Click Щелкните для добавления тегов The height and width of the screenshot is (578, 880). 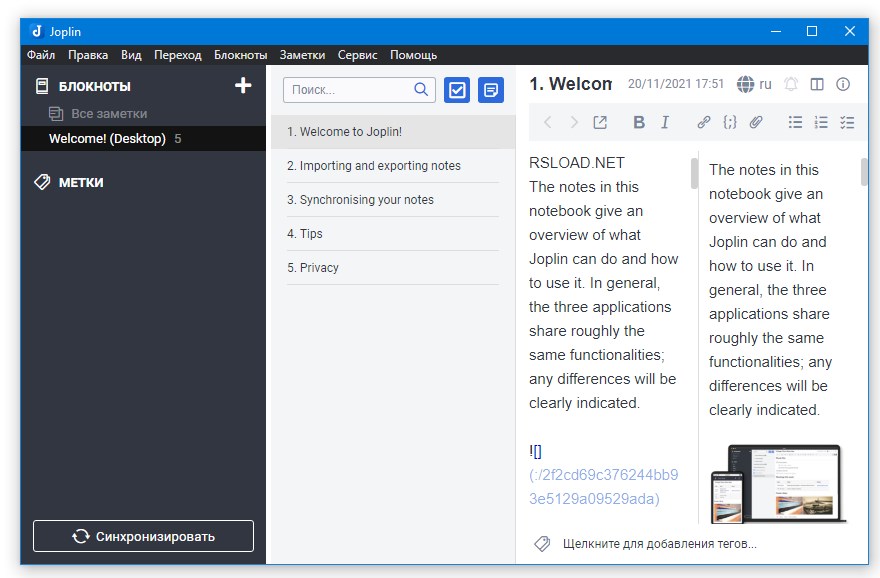659,544
